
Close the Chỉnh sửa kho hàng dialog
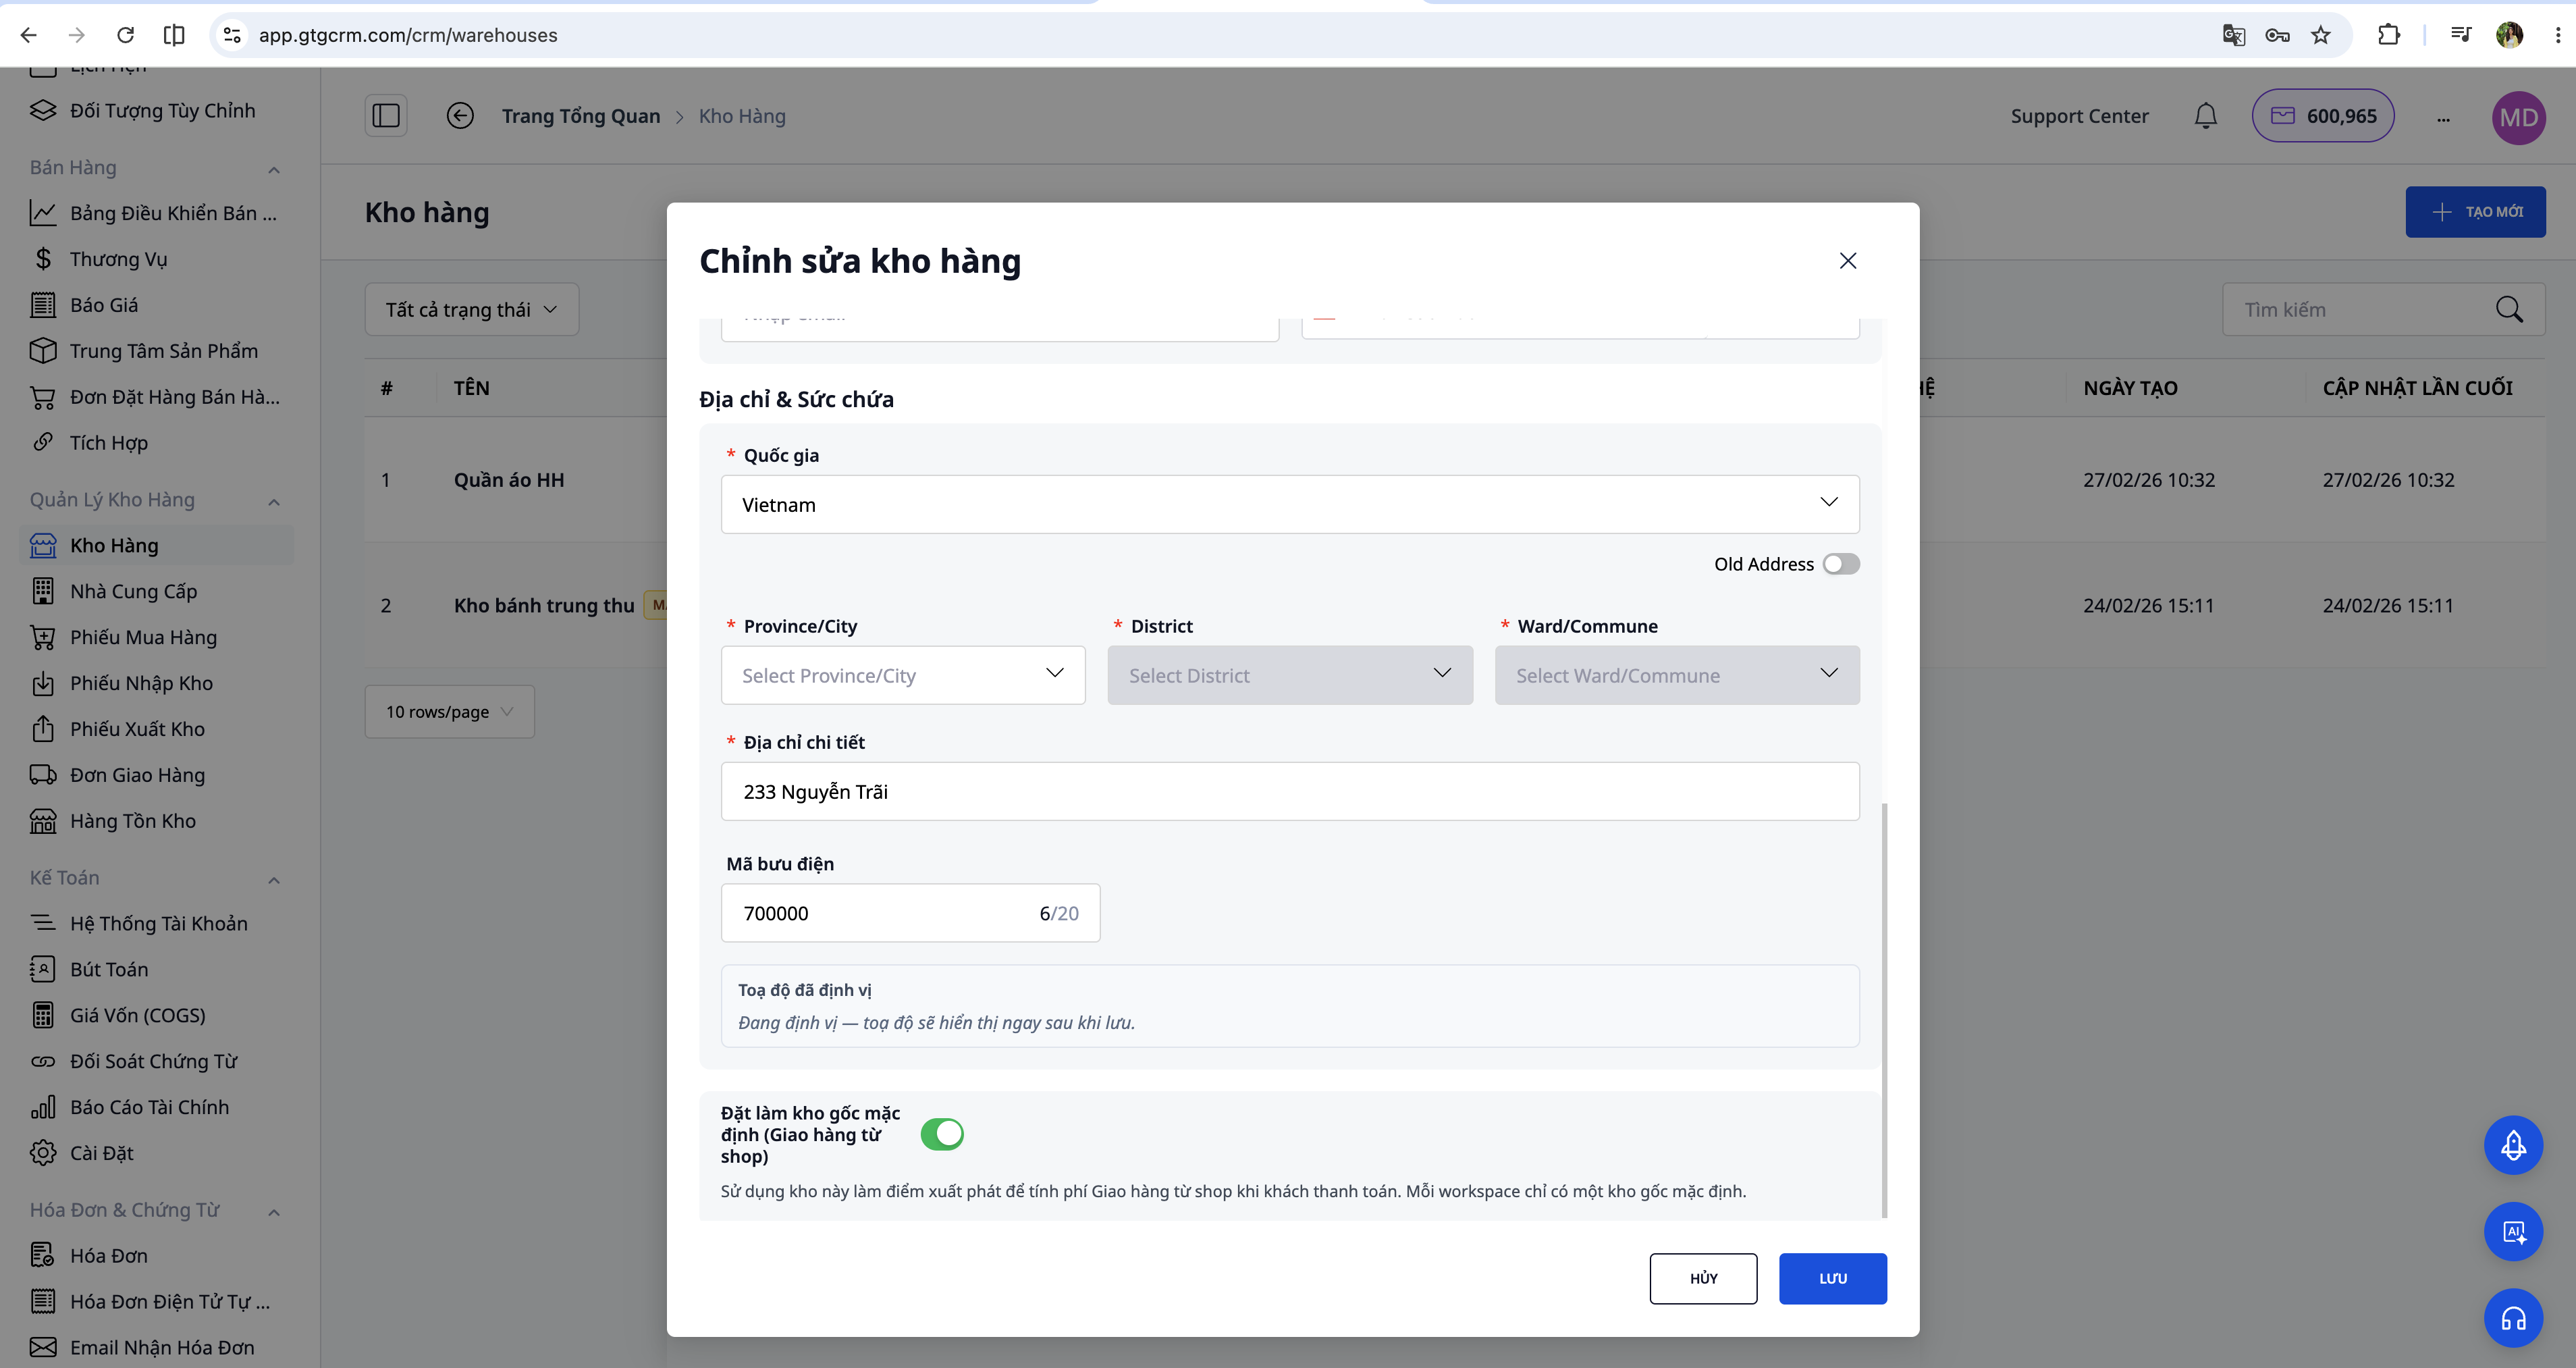pyautogui.click(x=1848, y=261)
